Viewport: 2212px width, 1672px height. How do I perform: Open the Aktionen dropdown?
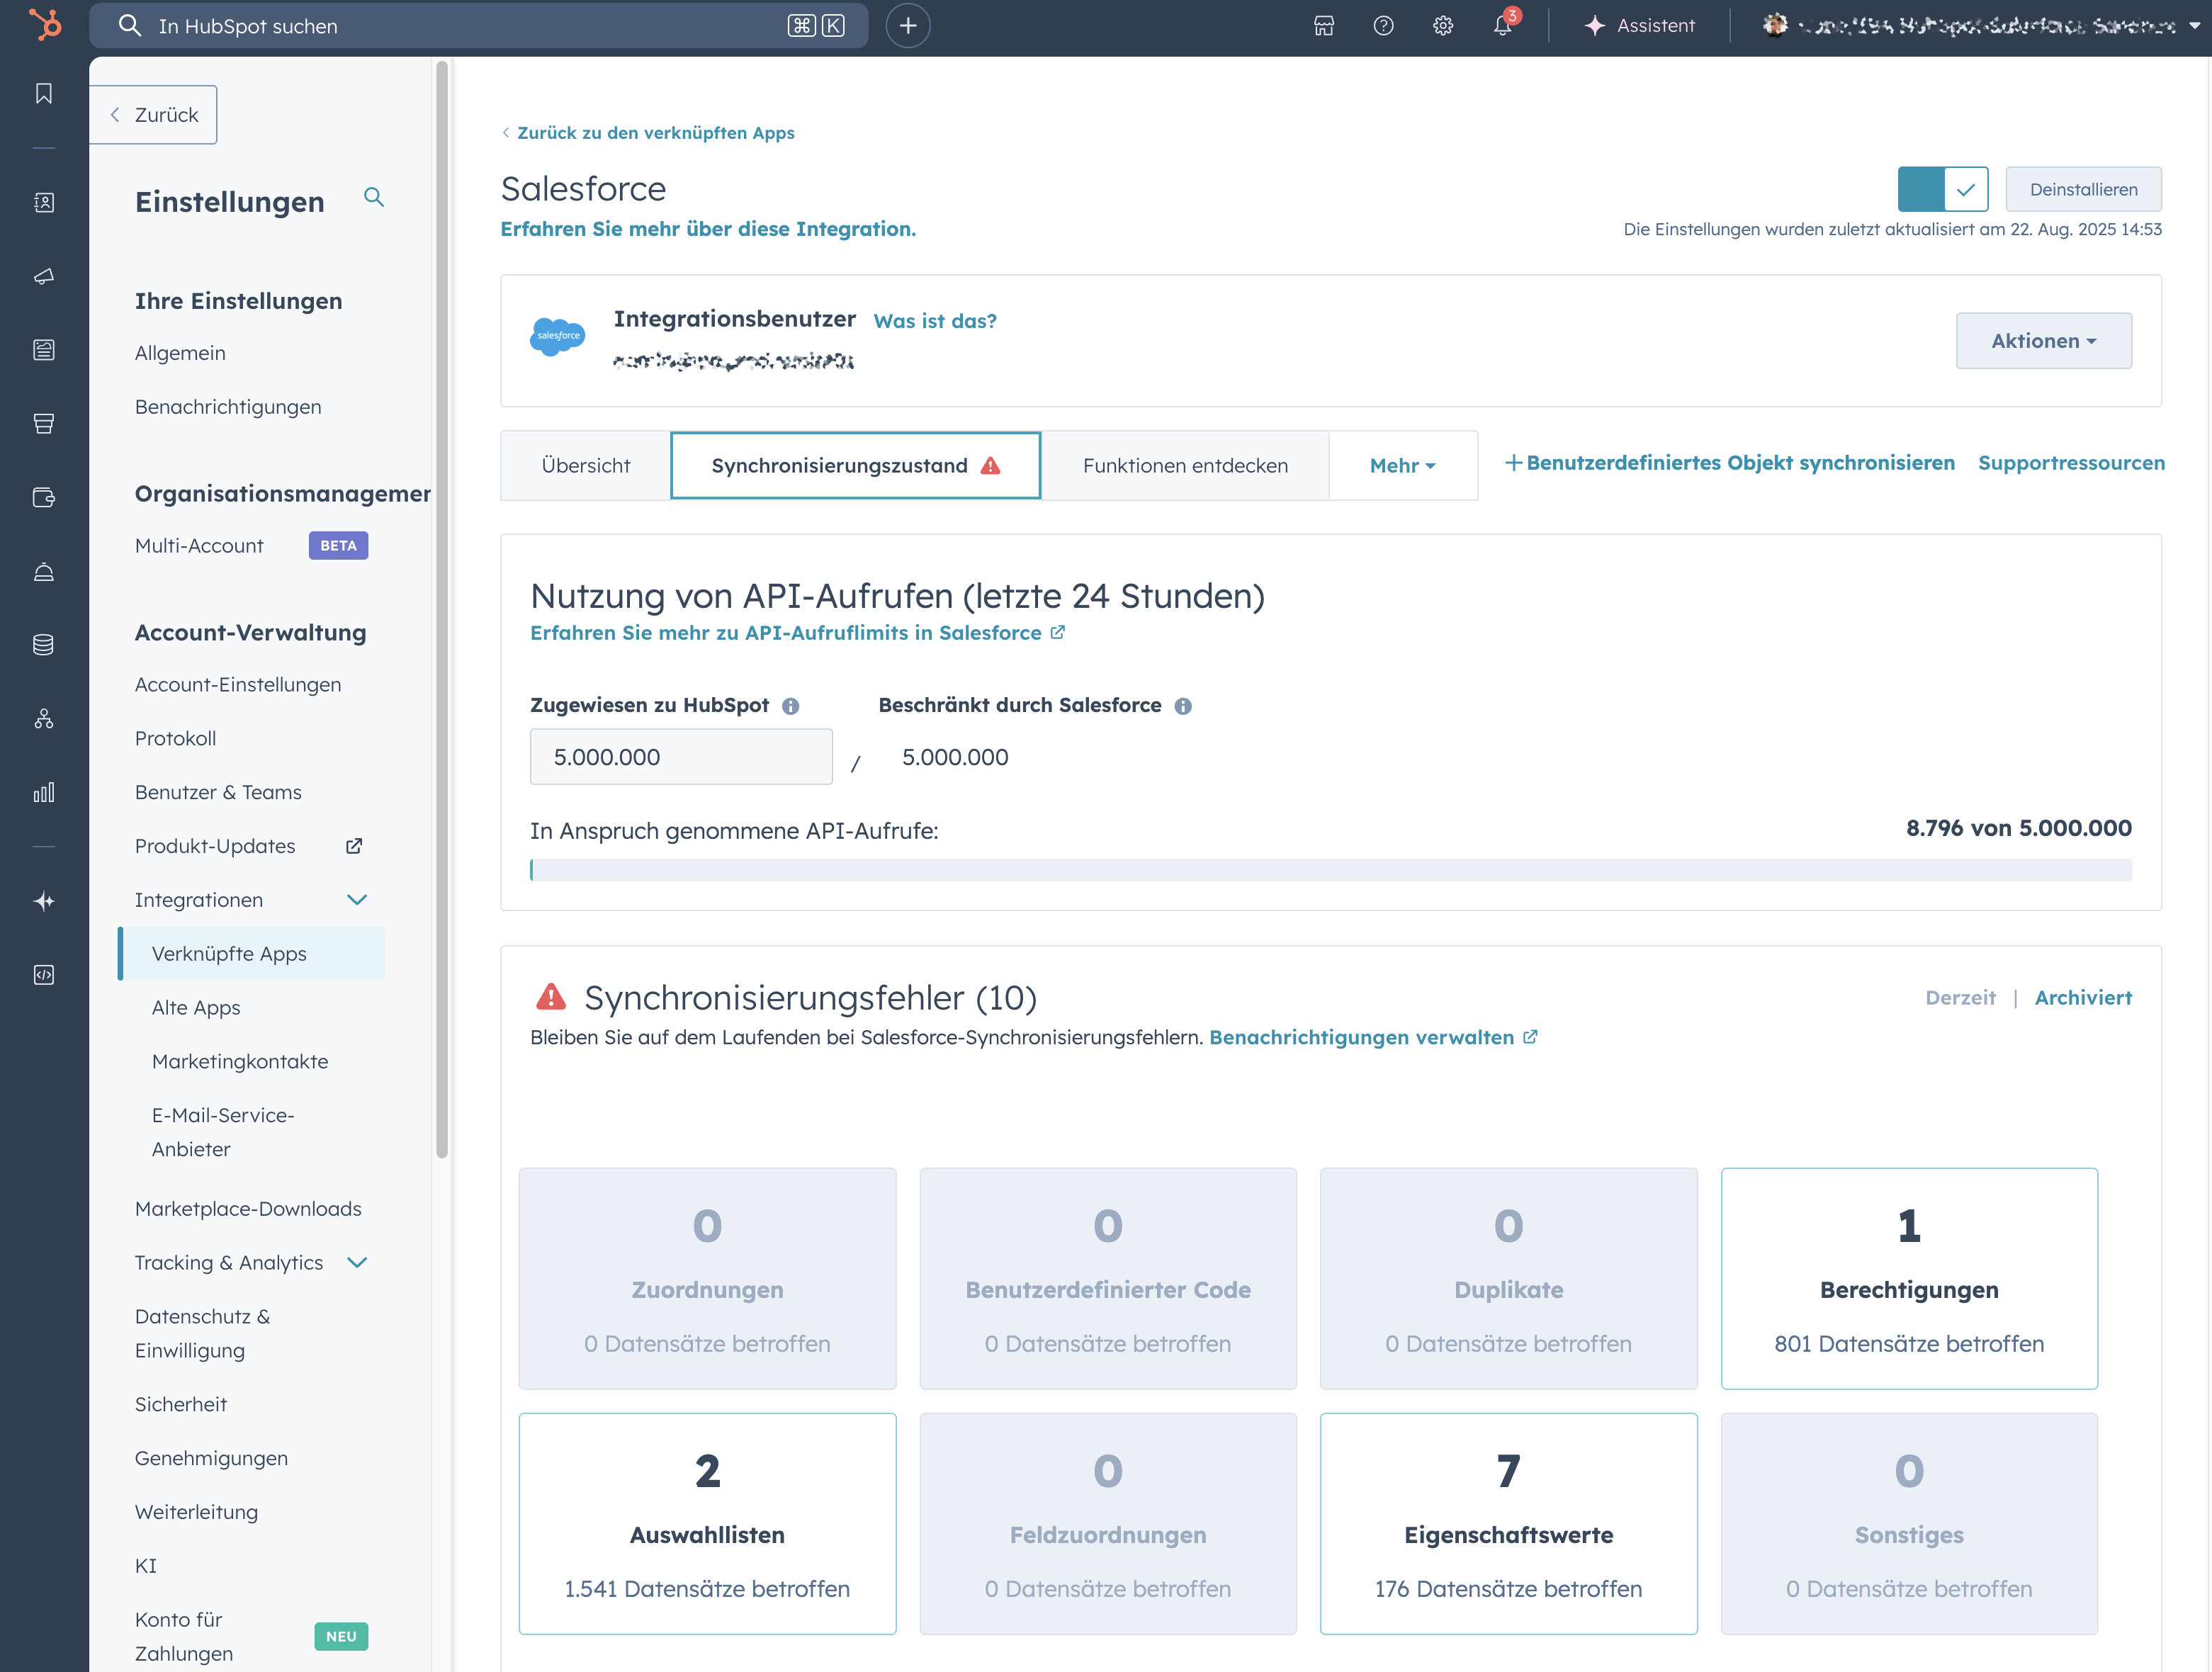(2044, 340)
